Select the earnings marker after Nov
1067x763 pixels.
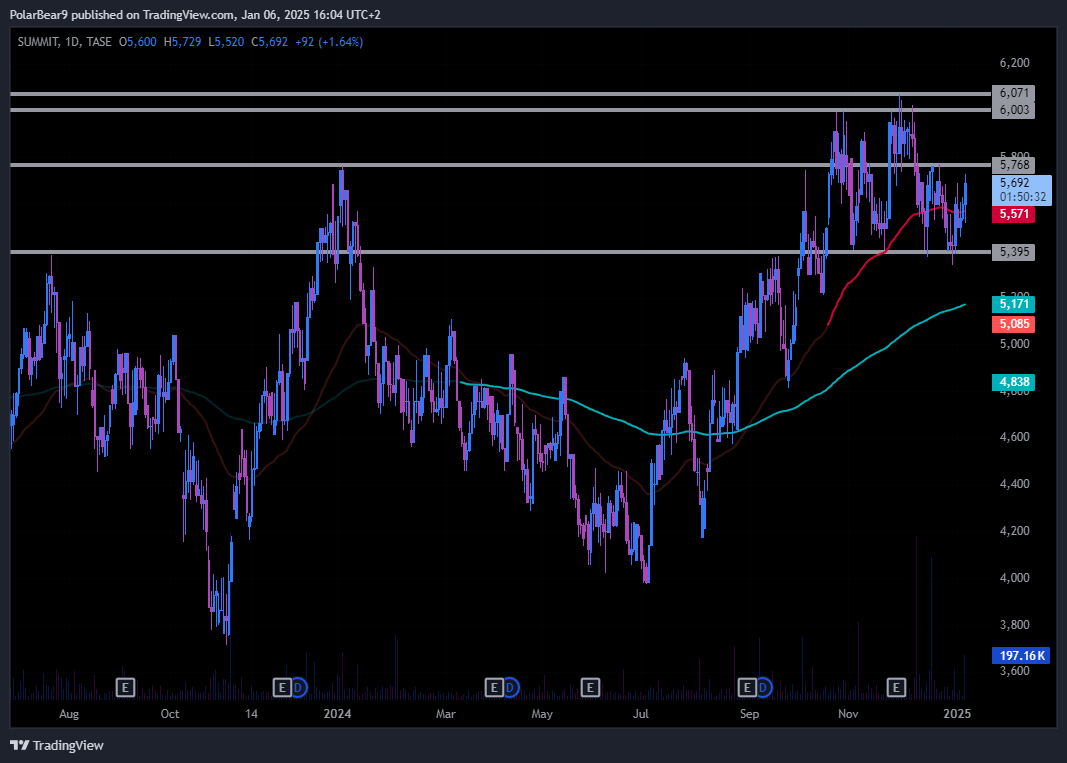(896, 687)
